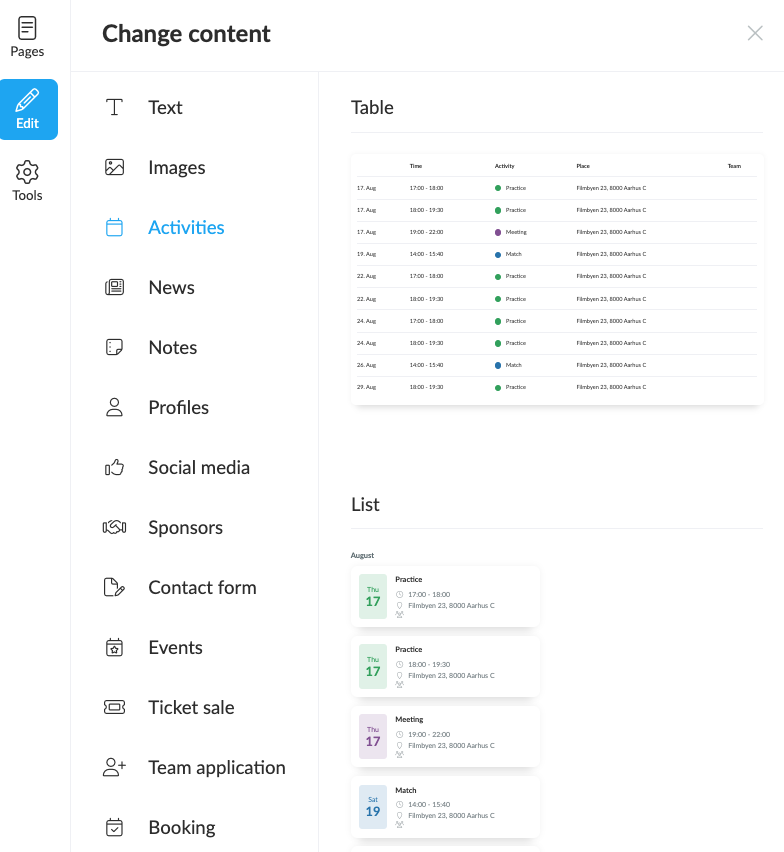The height and width of the screenshot is (852, 784).
Task: Pick Social media content type
Action: (199, 467)
